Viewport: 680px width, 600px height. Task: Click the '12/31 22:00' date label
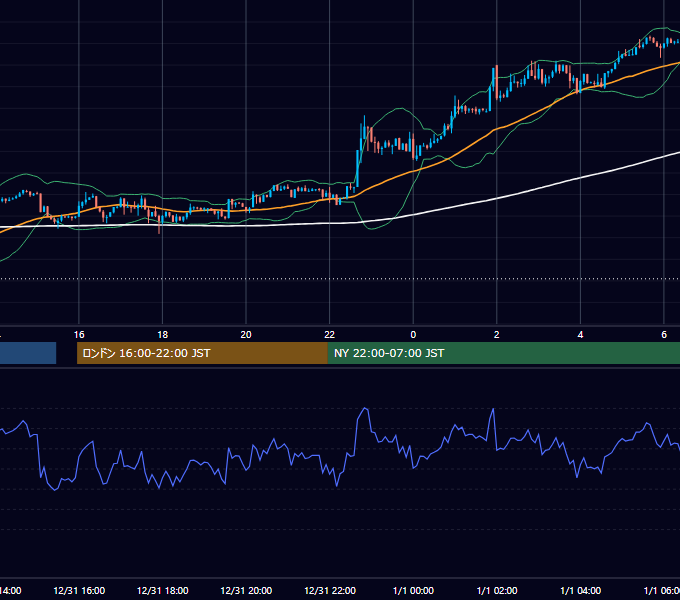click(330, 590)
